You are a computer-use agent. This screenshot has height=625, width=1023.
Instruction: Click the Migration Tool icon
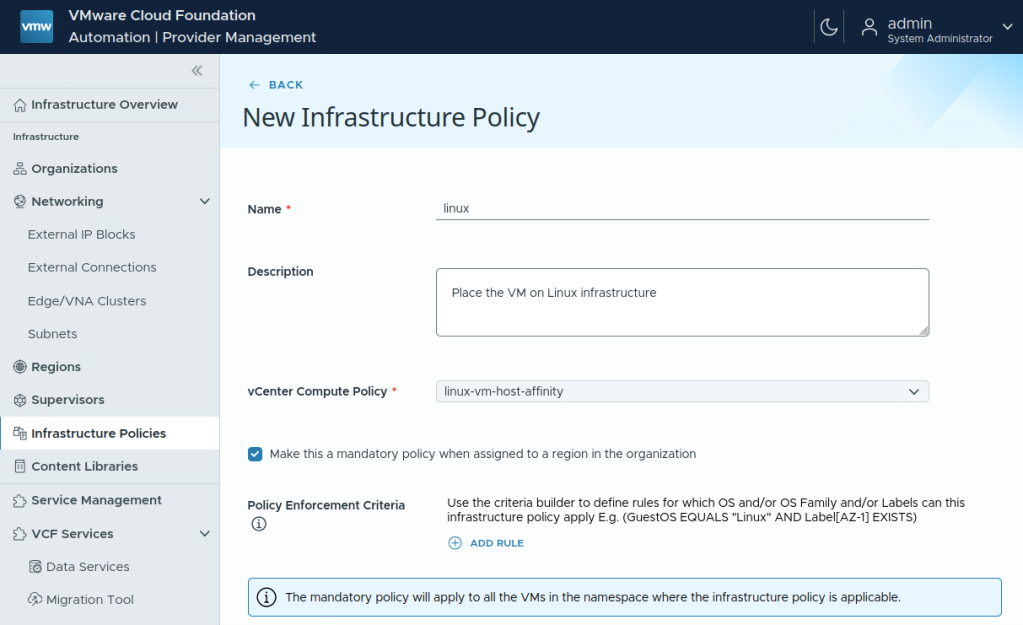pos(35,599)
